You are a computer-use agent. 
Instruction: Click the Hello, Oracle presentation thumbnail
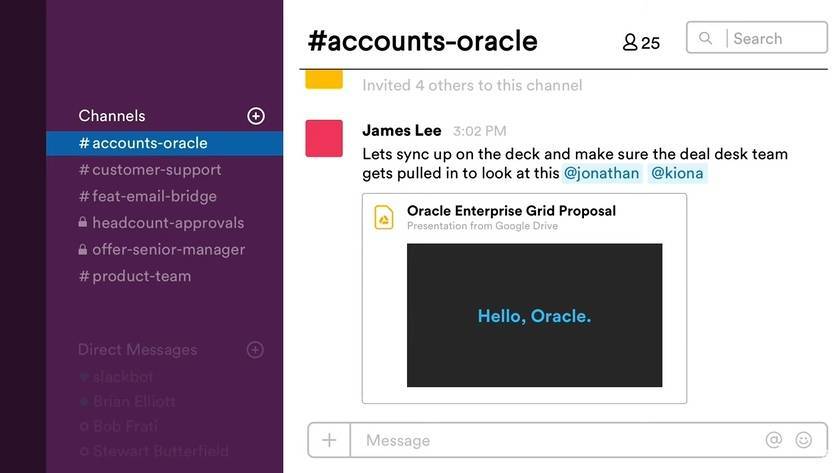(x=534, y=315)
